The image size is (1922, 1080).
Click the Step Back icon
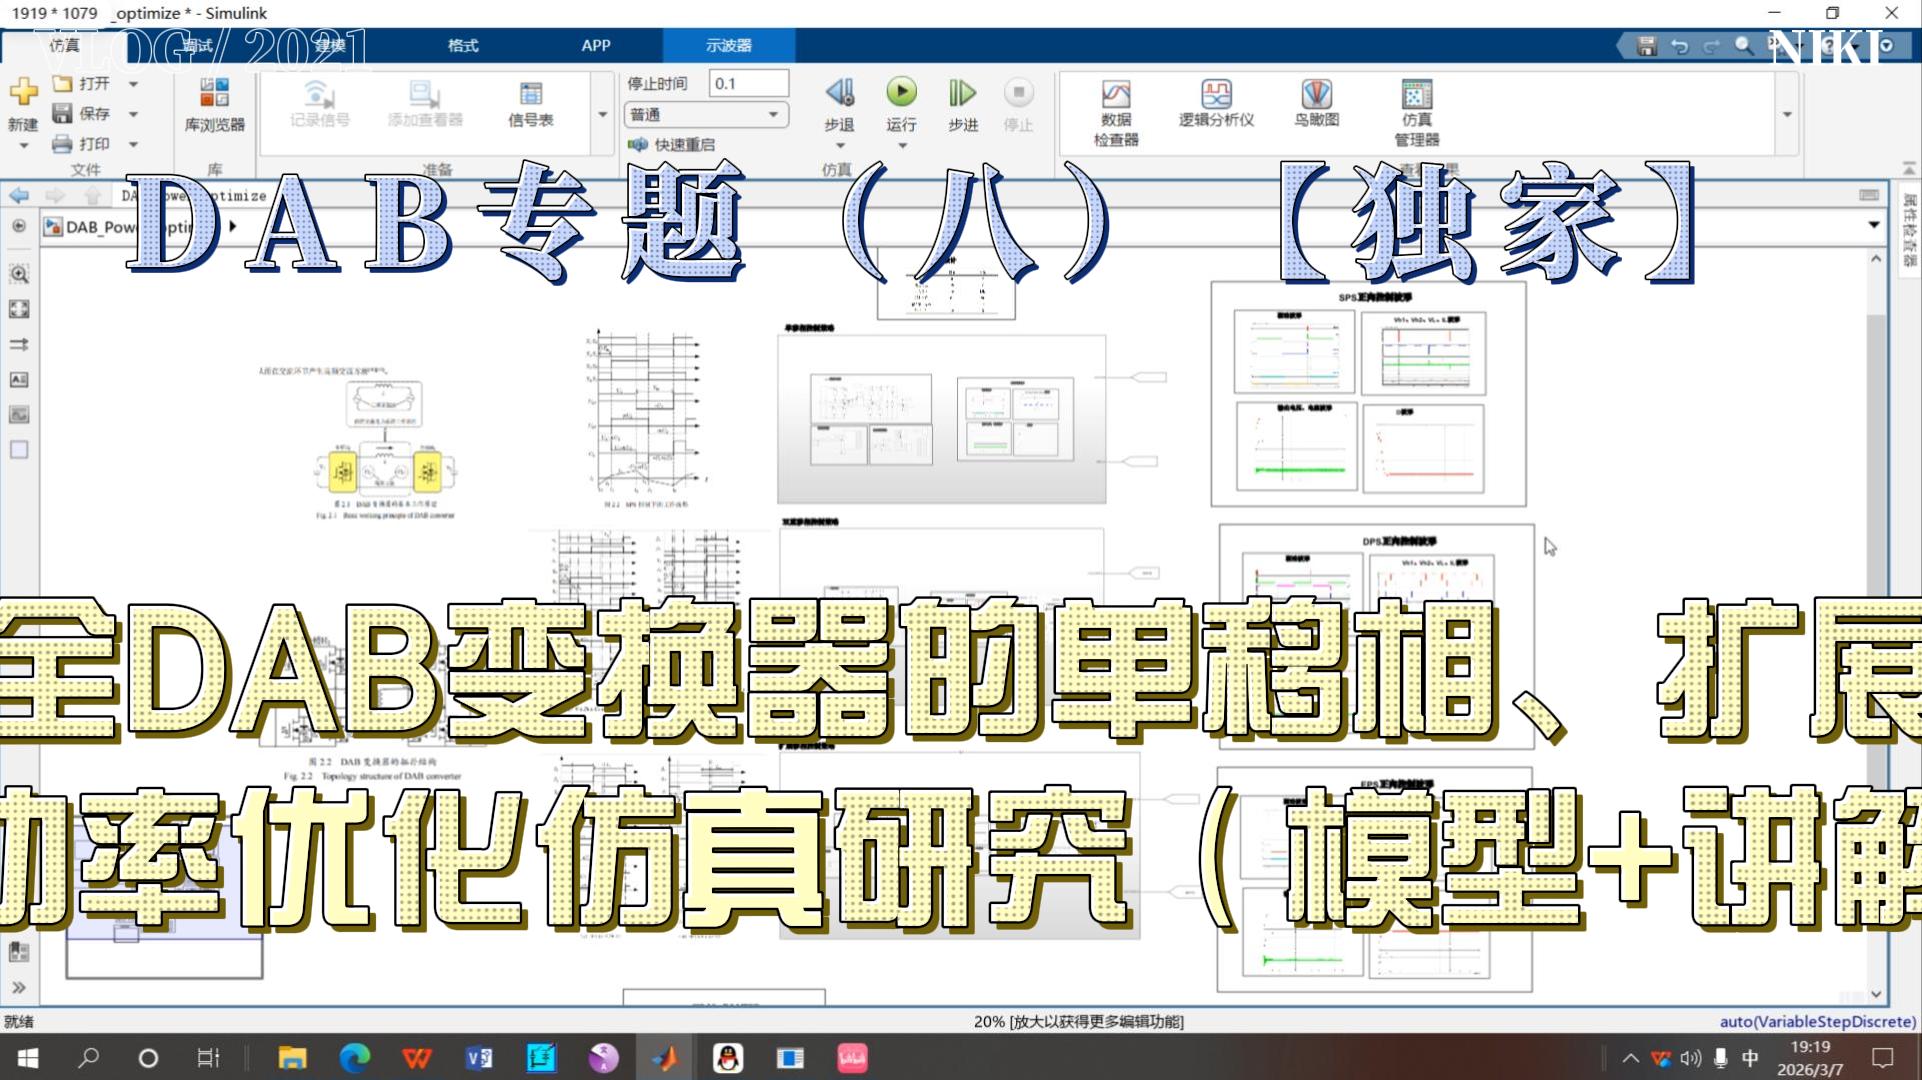click(839, 93)
